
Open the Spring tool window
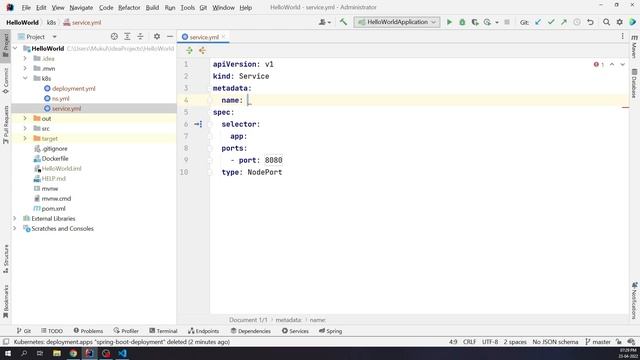tap(331, 331)
